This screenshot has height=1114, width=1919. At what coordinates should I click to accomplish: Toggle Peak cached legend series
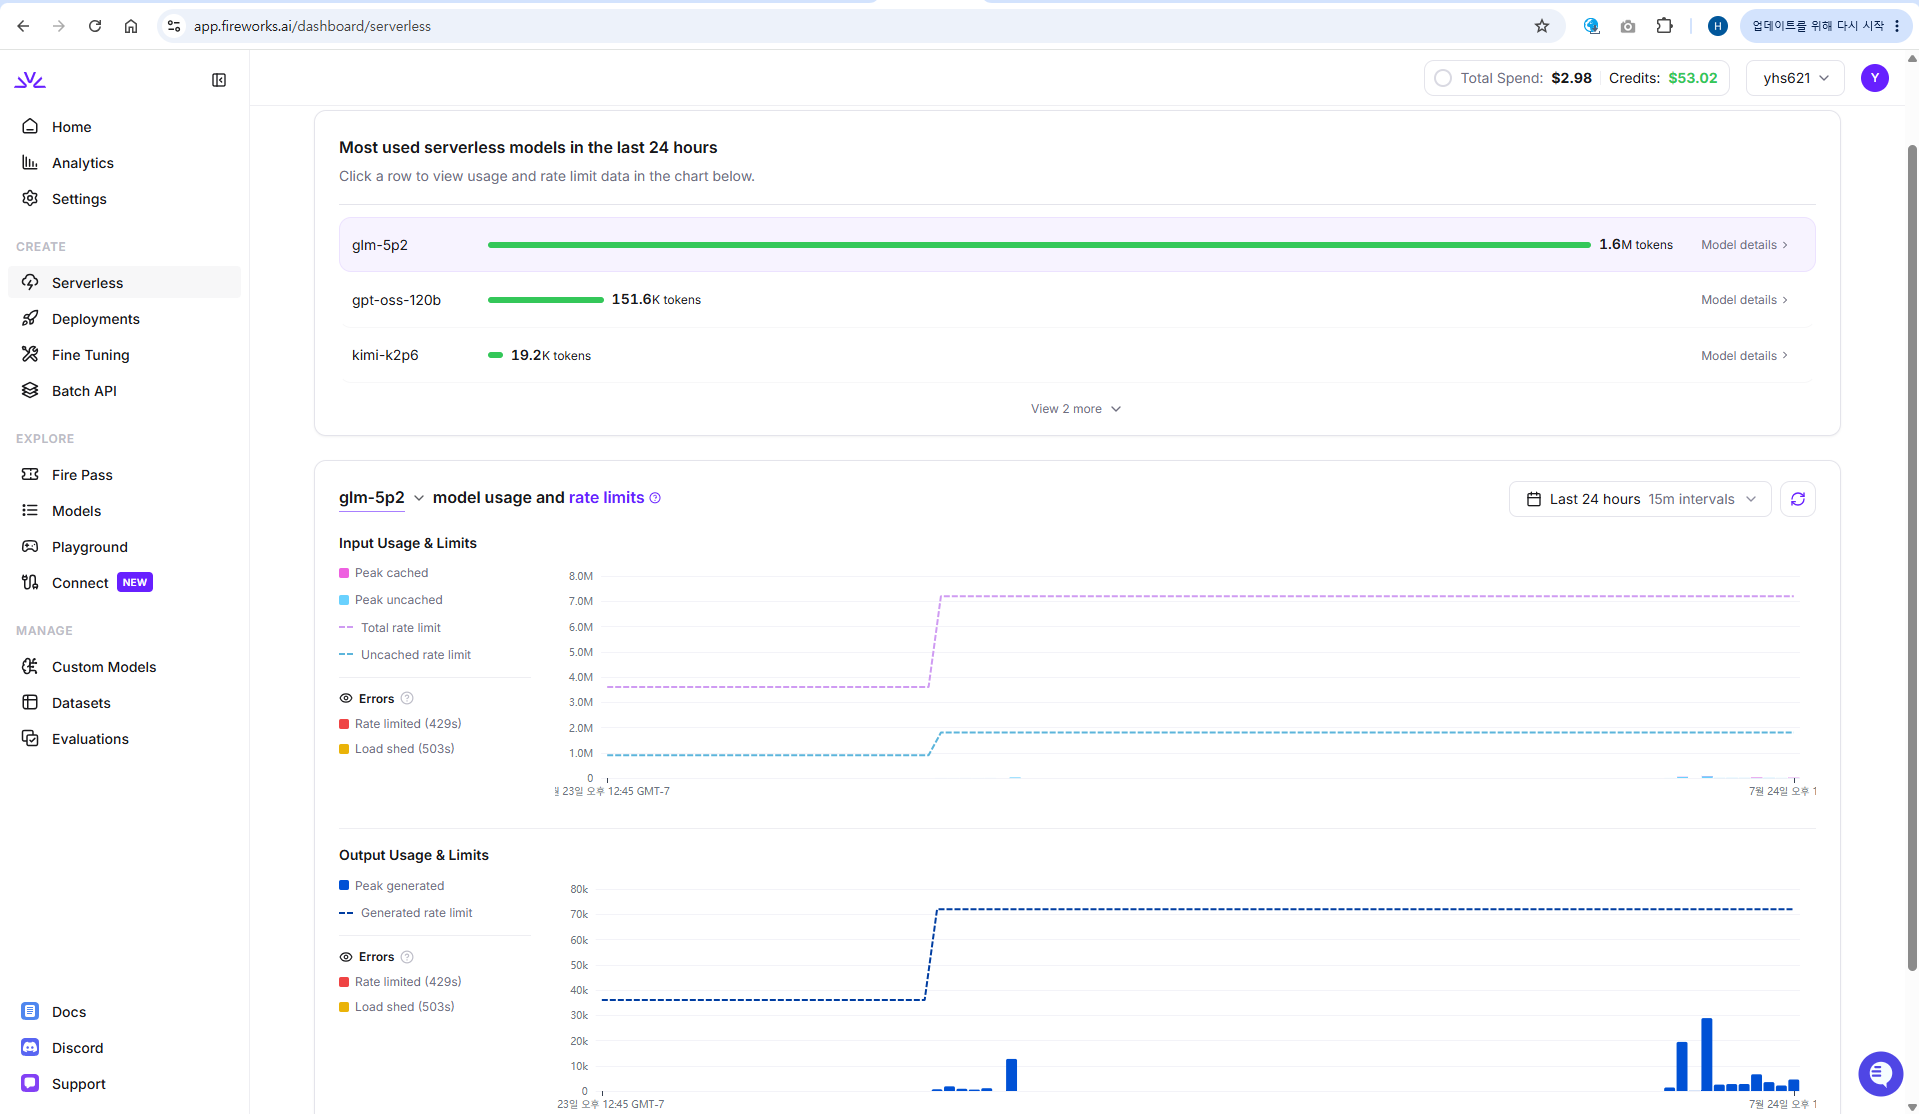pos(384,573)
